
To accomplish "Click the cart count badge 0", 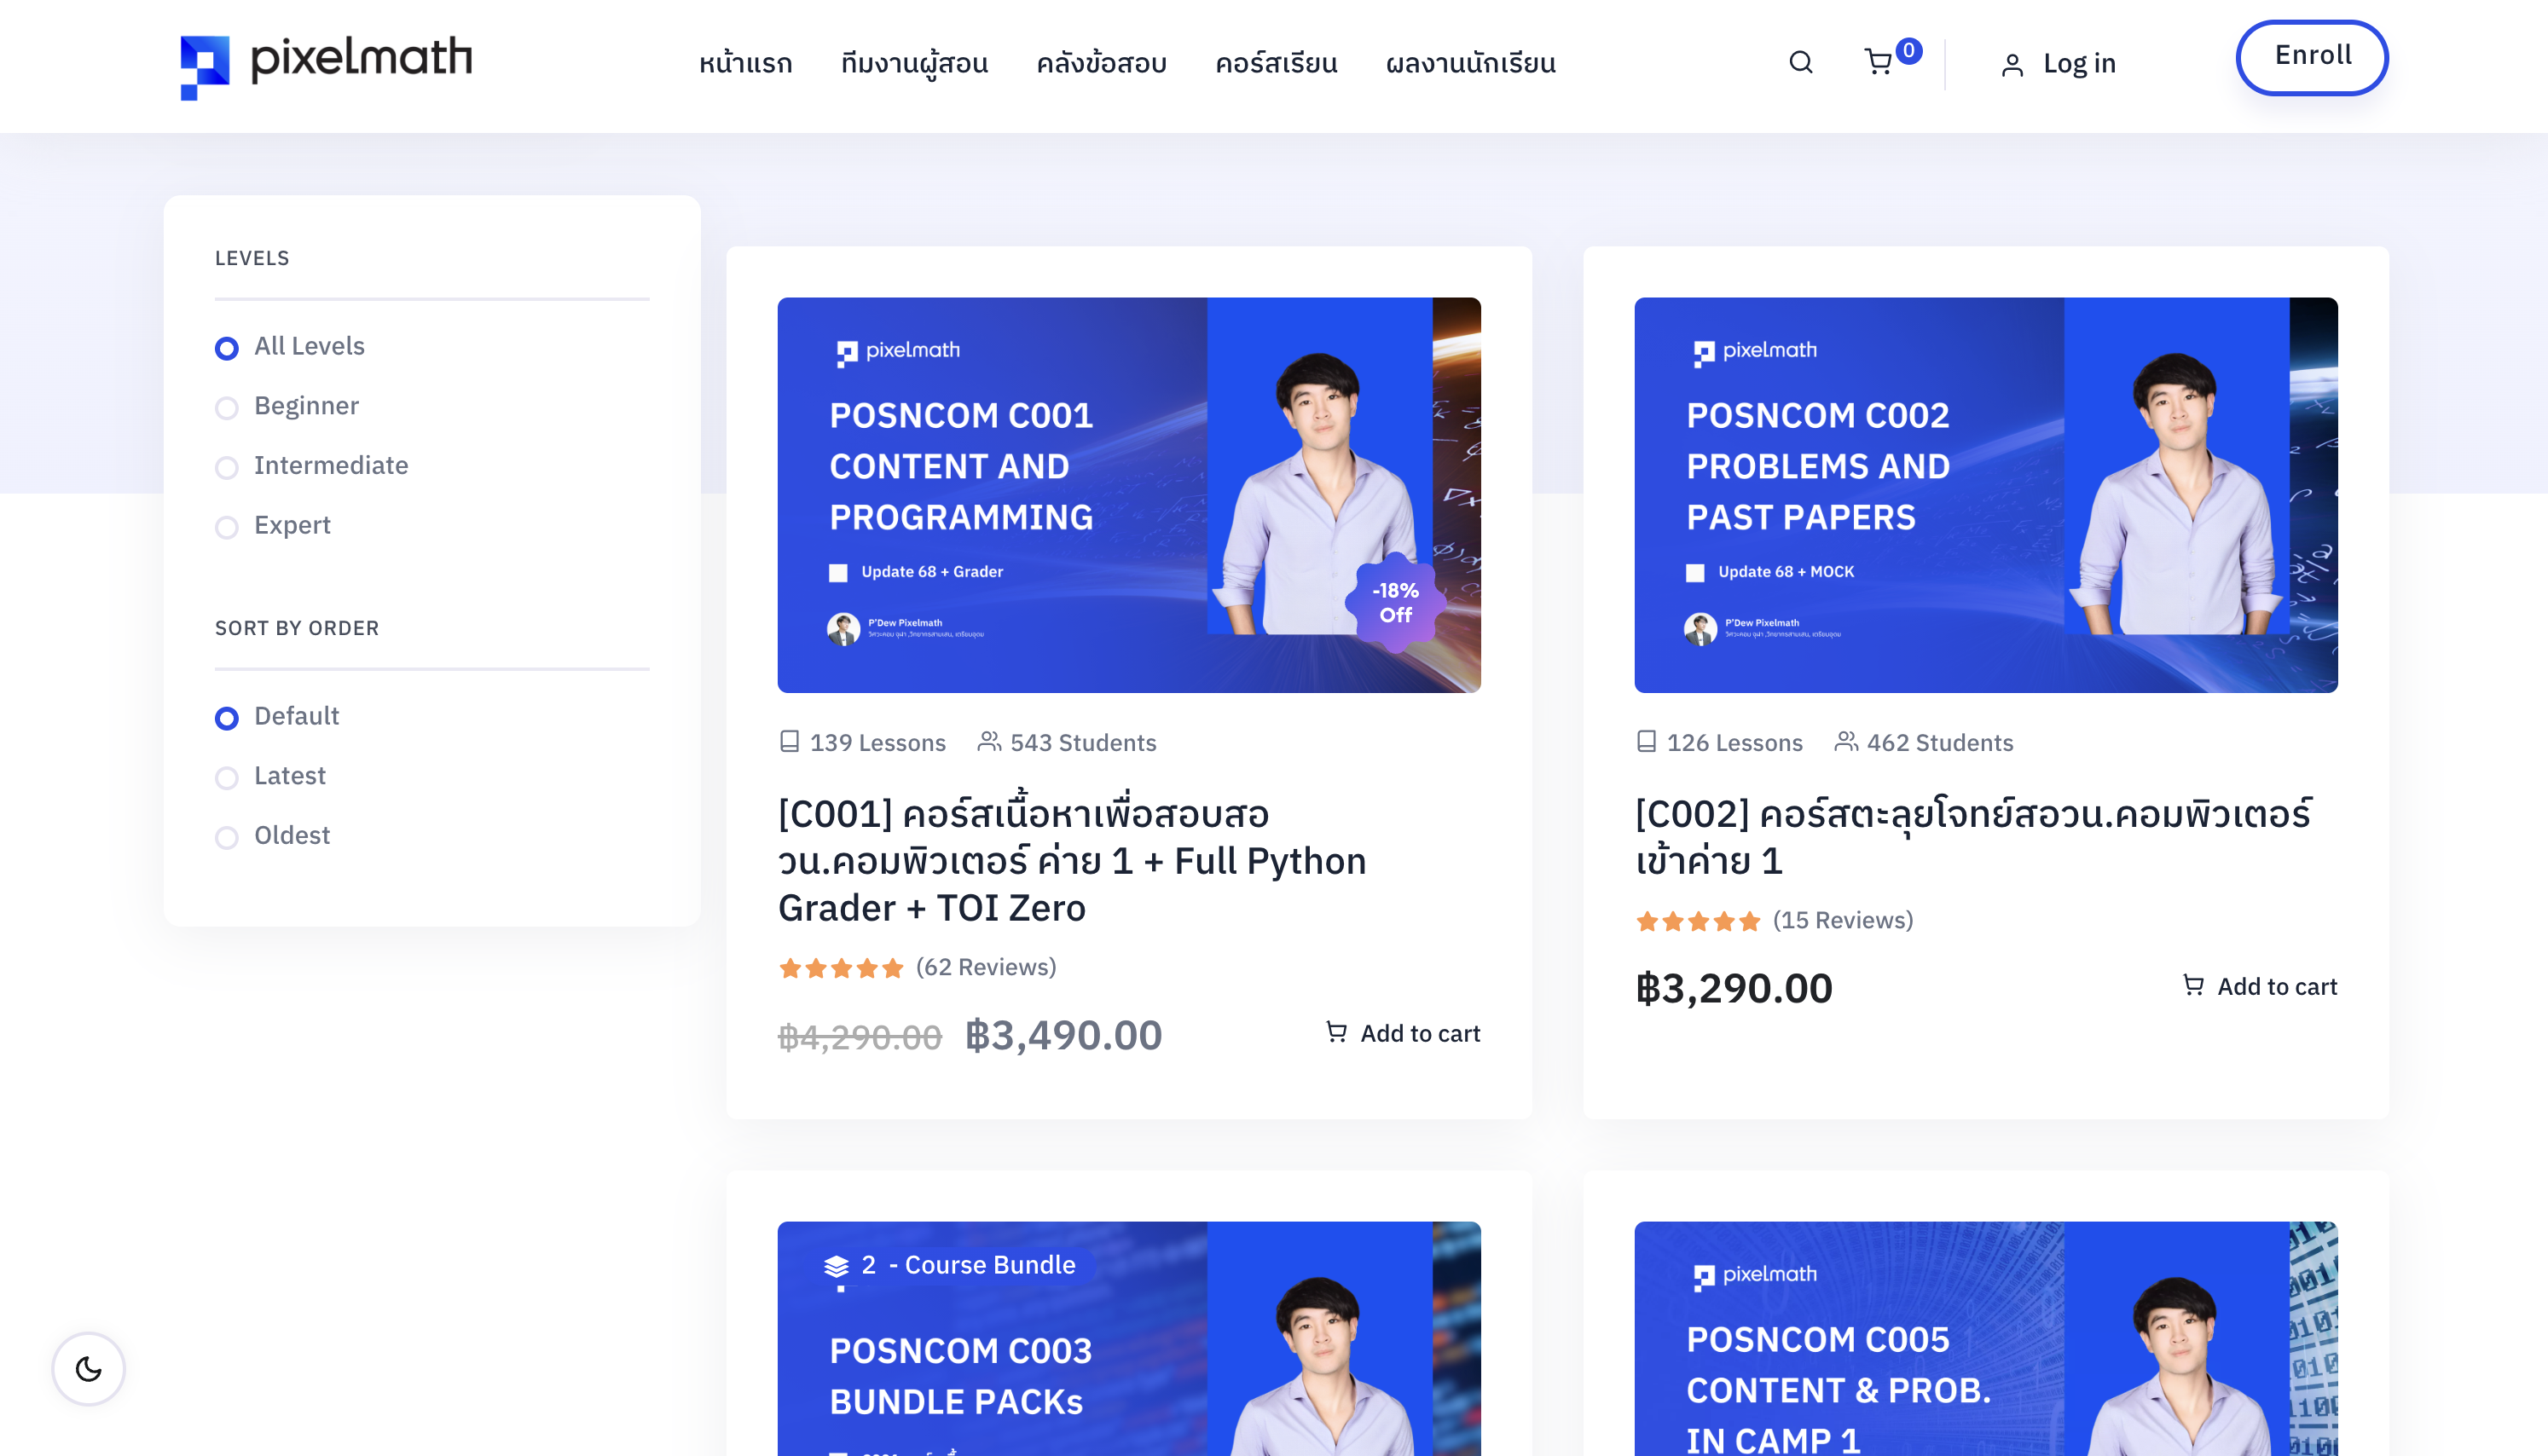I will click(x=1908, y=51).
